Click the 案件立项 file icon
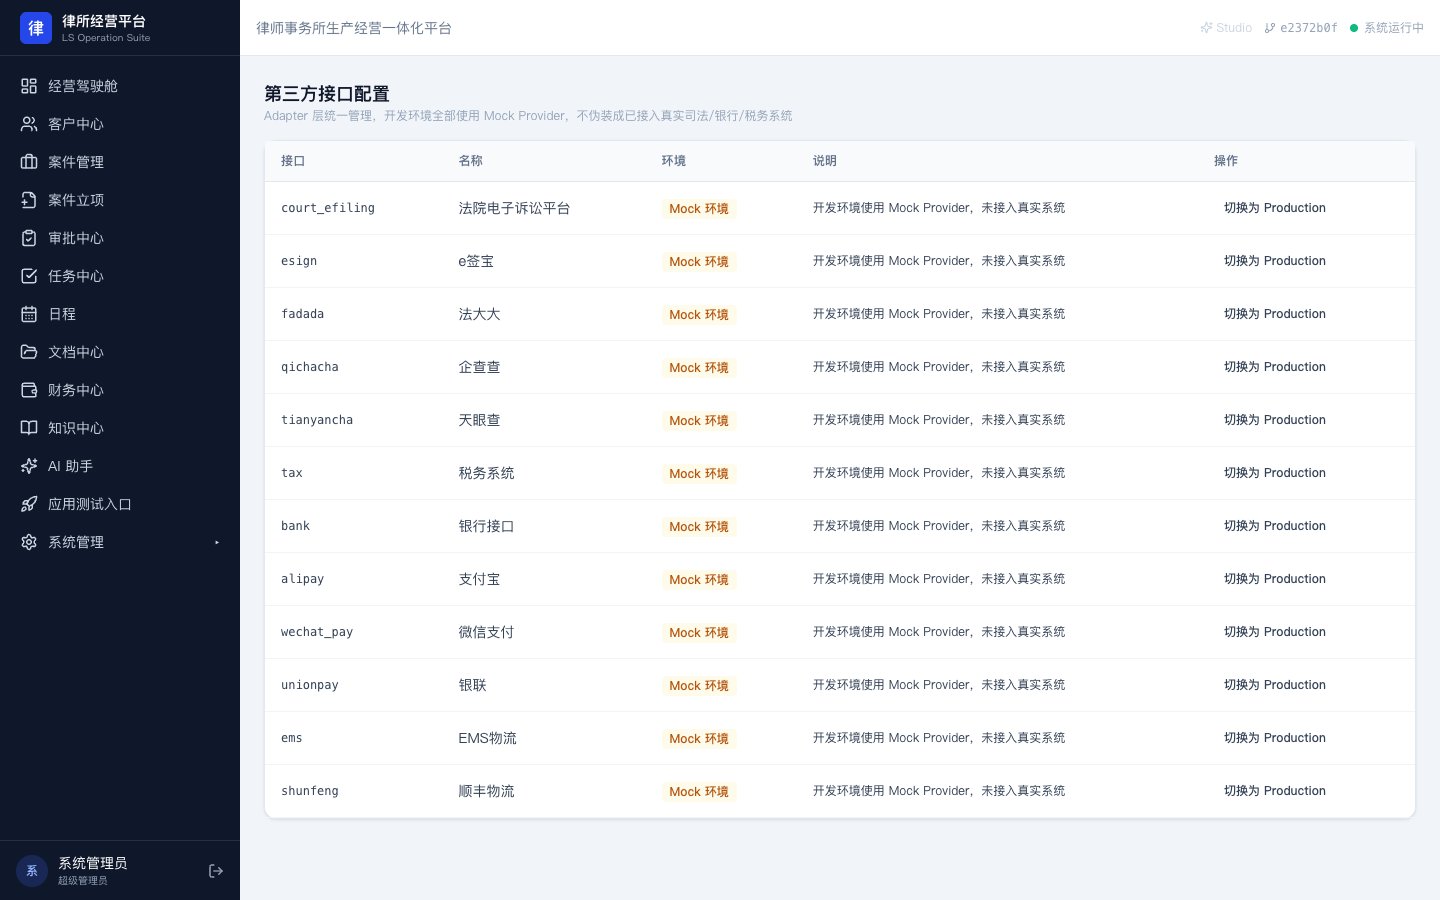 click(x=29, y=200)
